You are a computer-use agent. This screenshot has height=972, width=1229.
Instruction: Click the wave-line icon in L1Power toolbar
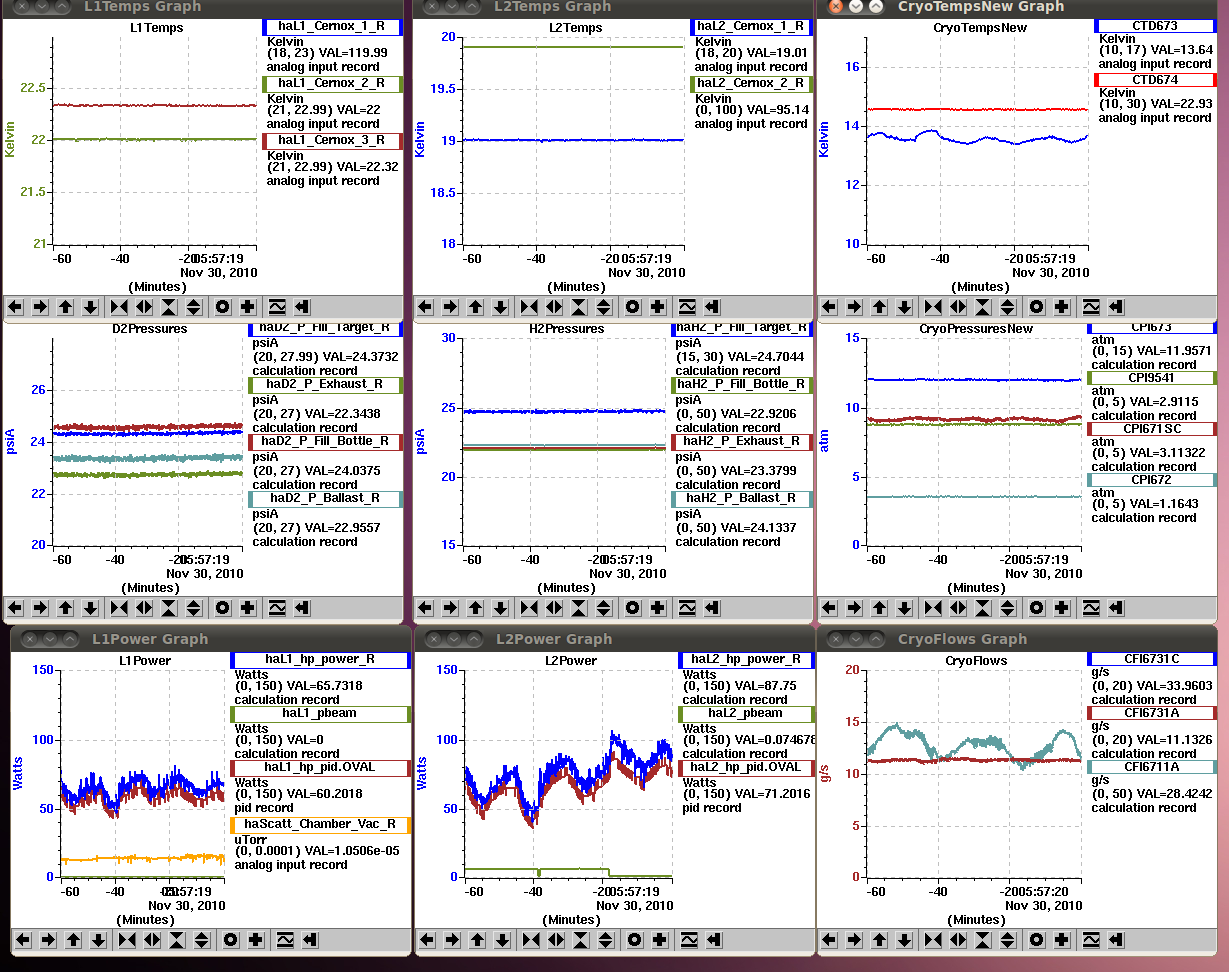[x=286, y=940]
